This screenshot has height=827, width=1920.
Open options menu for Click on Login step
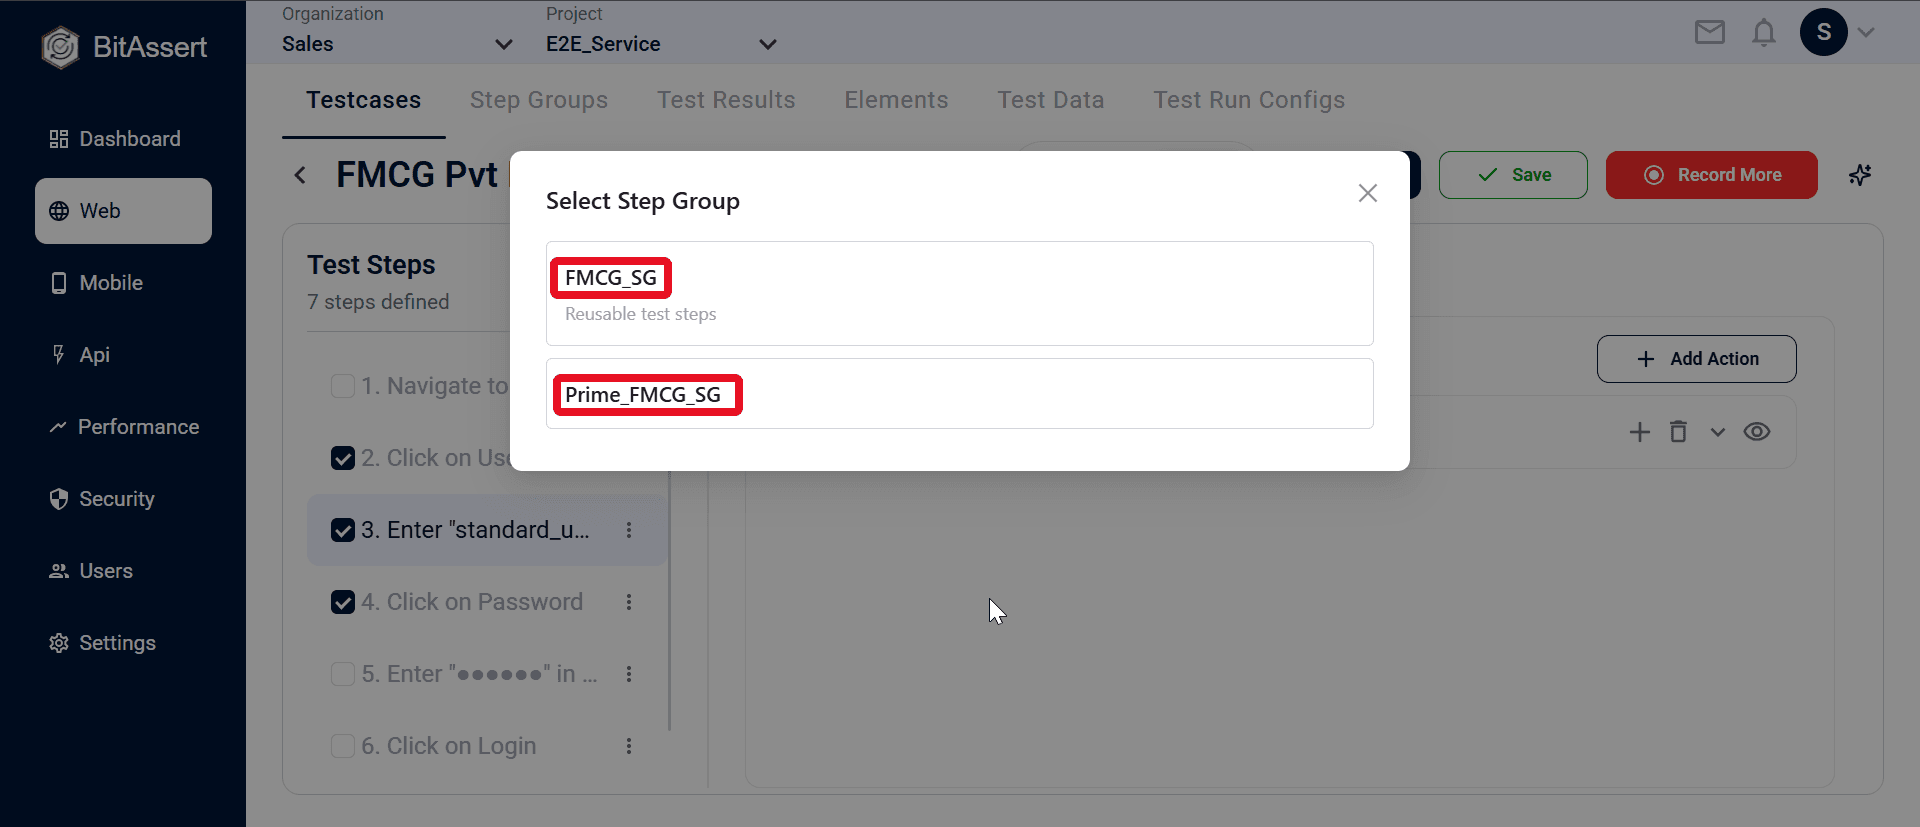pyautogui.click(x=629, y=746)
